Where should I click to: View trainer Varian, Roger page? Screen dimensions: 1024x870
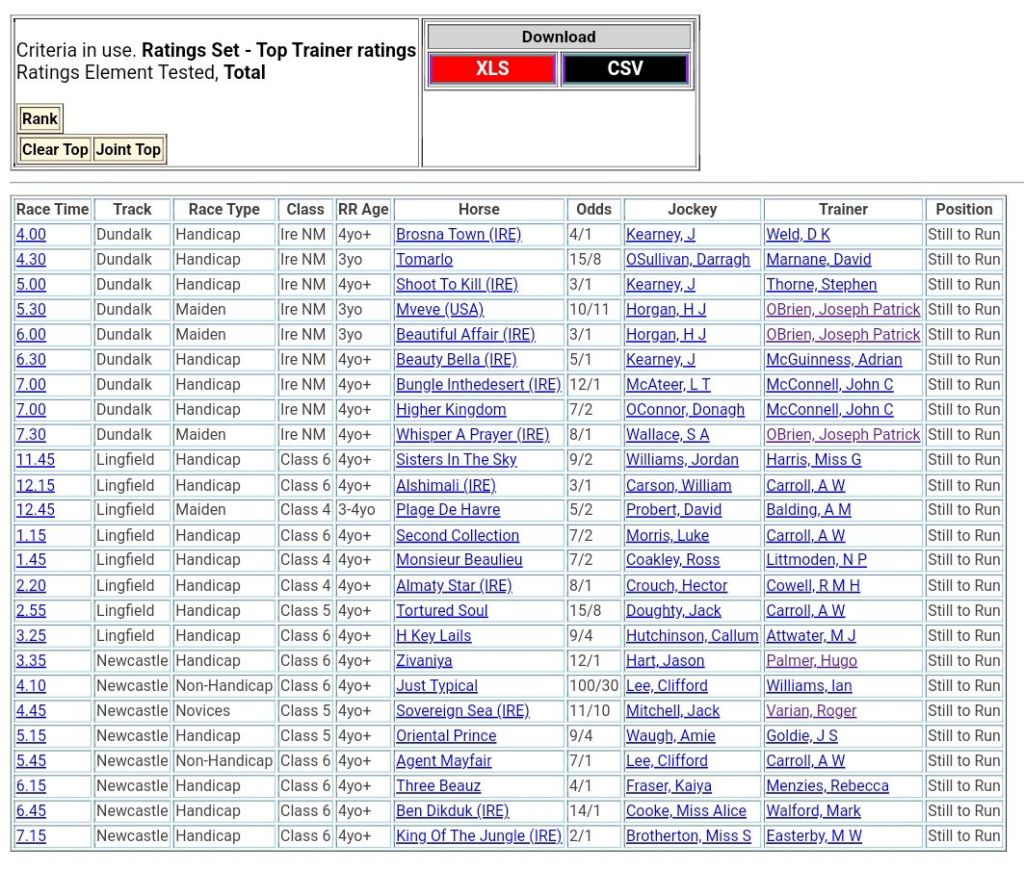tap(811, 711)
